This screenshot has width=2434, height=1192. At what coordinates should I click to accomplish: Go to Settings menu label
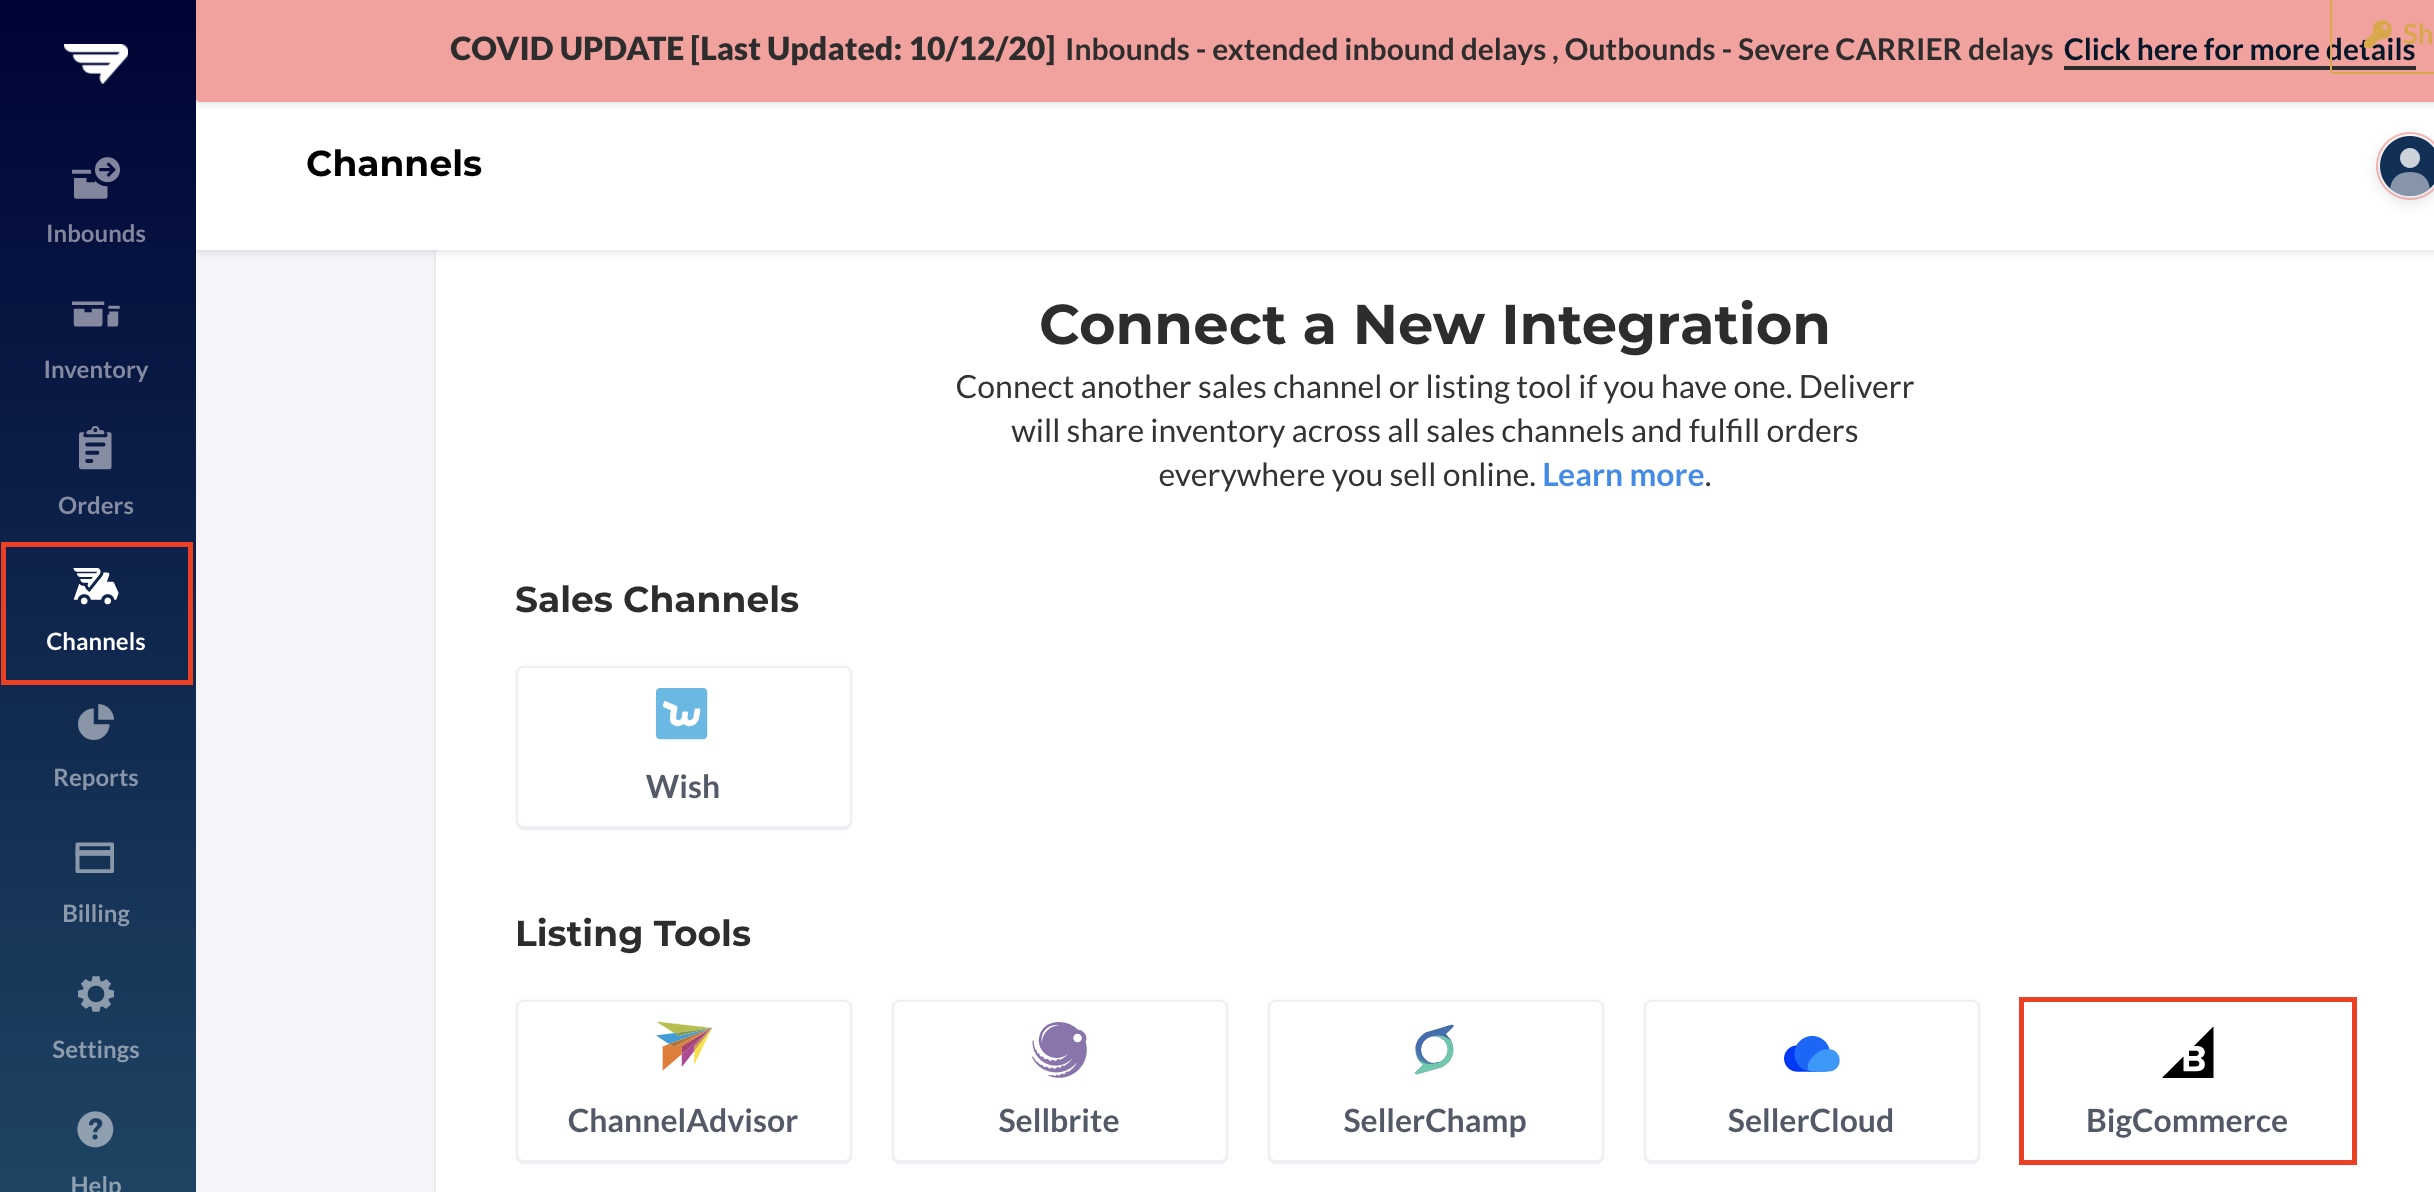96,1049
